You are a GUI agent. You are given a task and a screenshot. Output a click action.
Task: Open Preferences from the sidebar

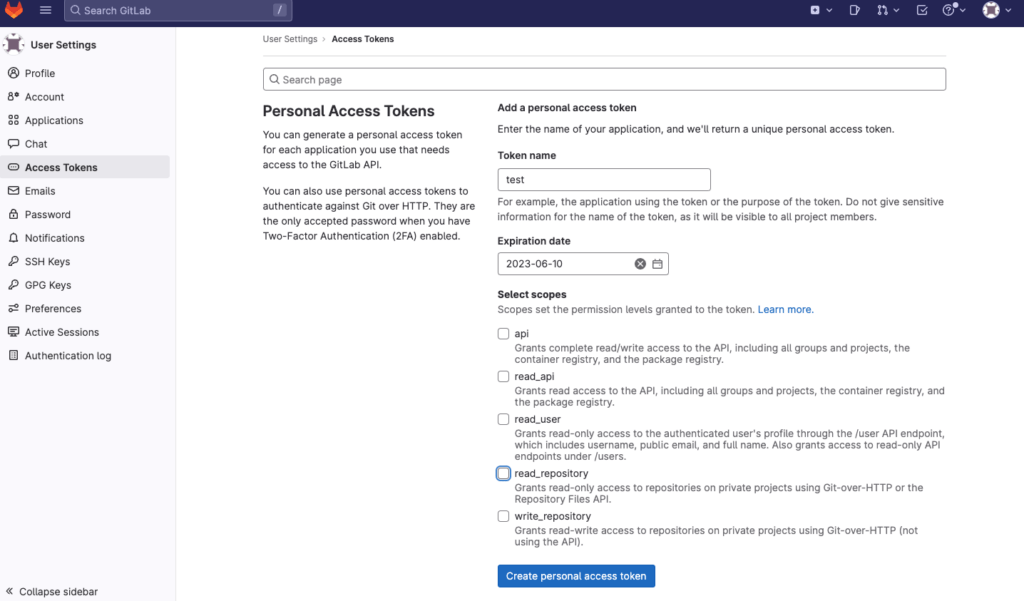point(53,309)
